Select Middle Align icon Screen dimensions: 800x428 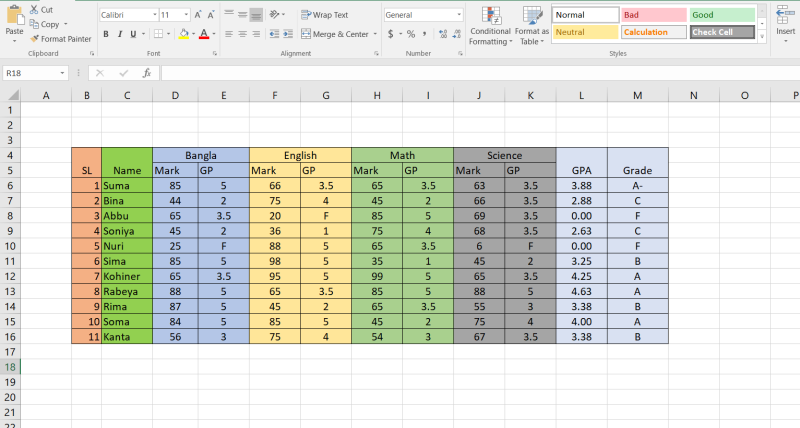242,15
